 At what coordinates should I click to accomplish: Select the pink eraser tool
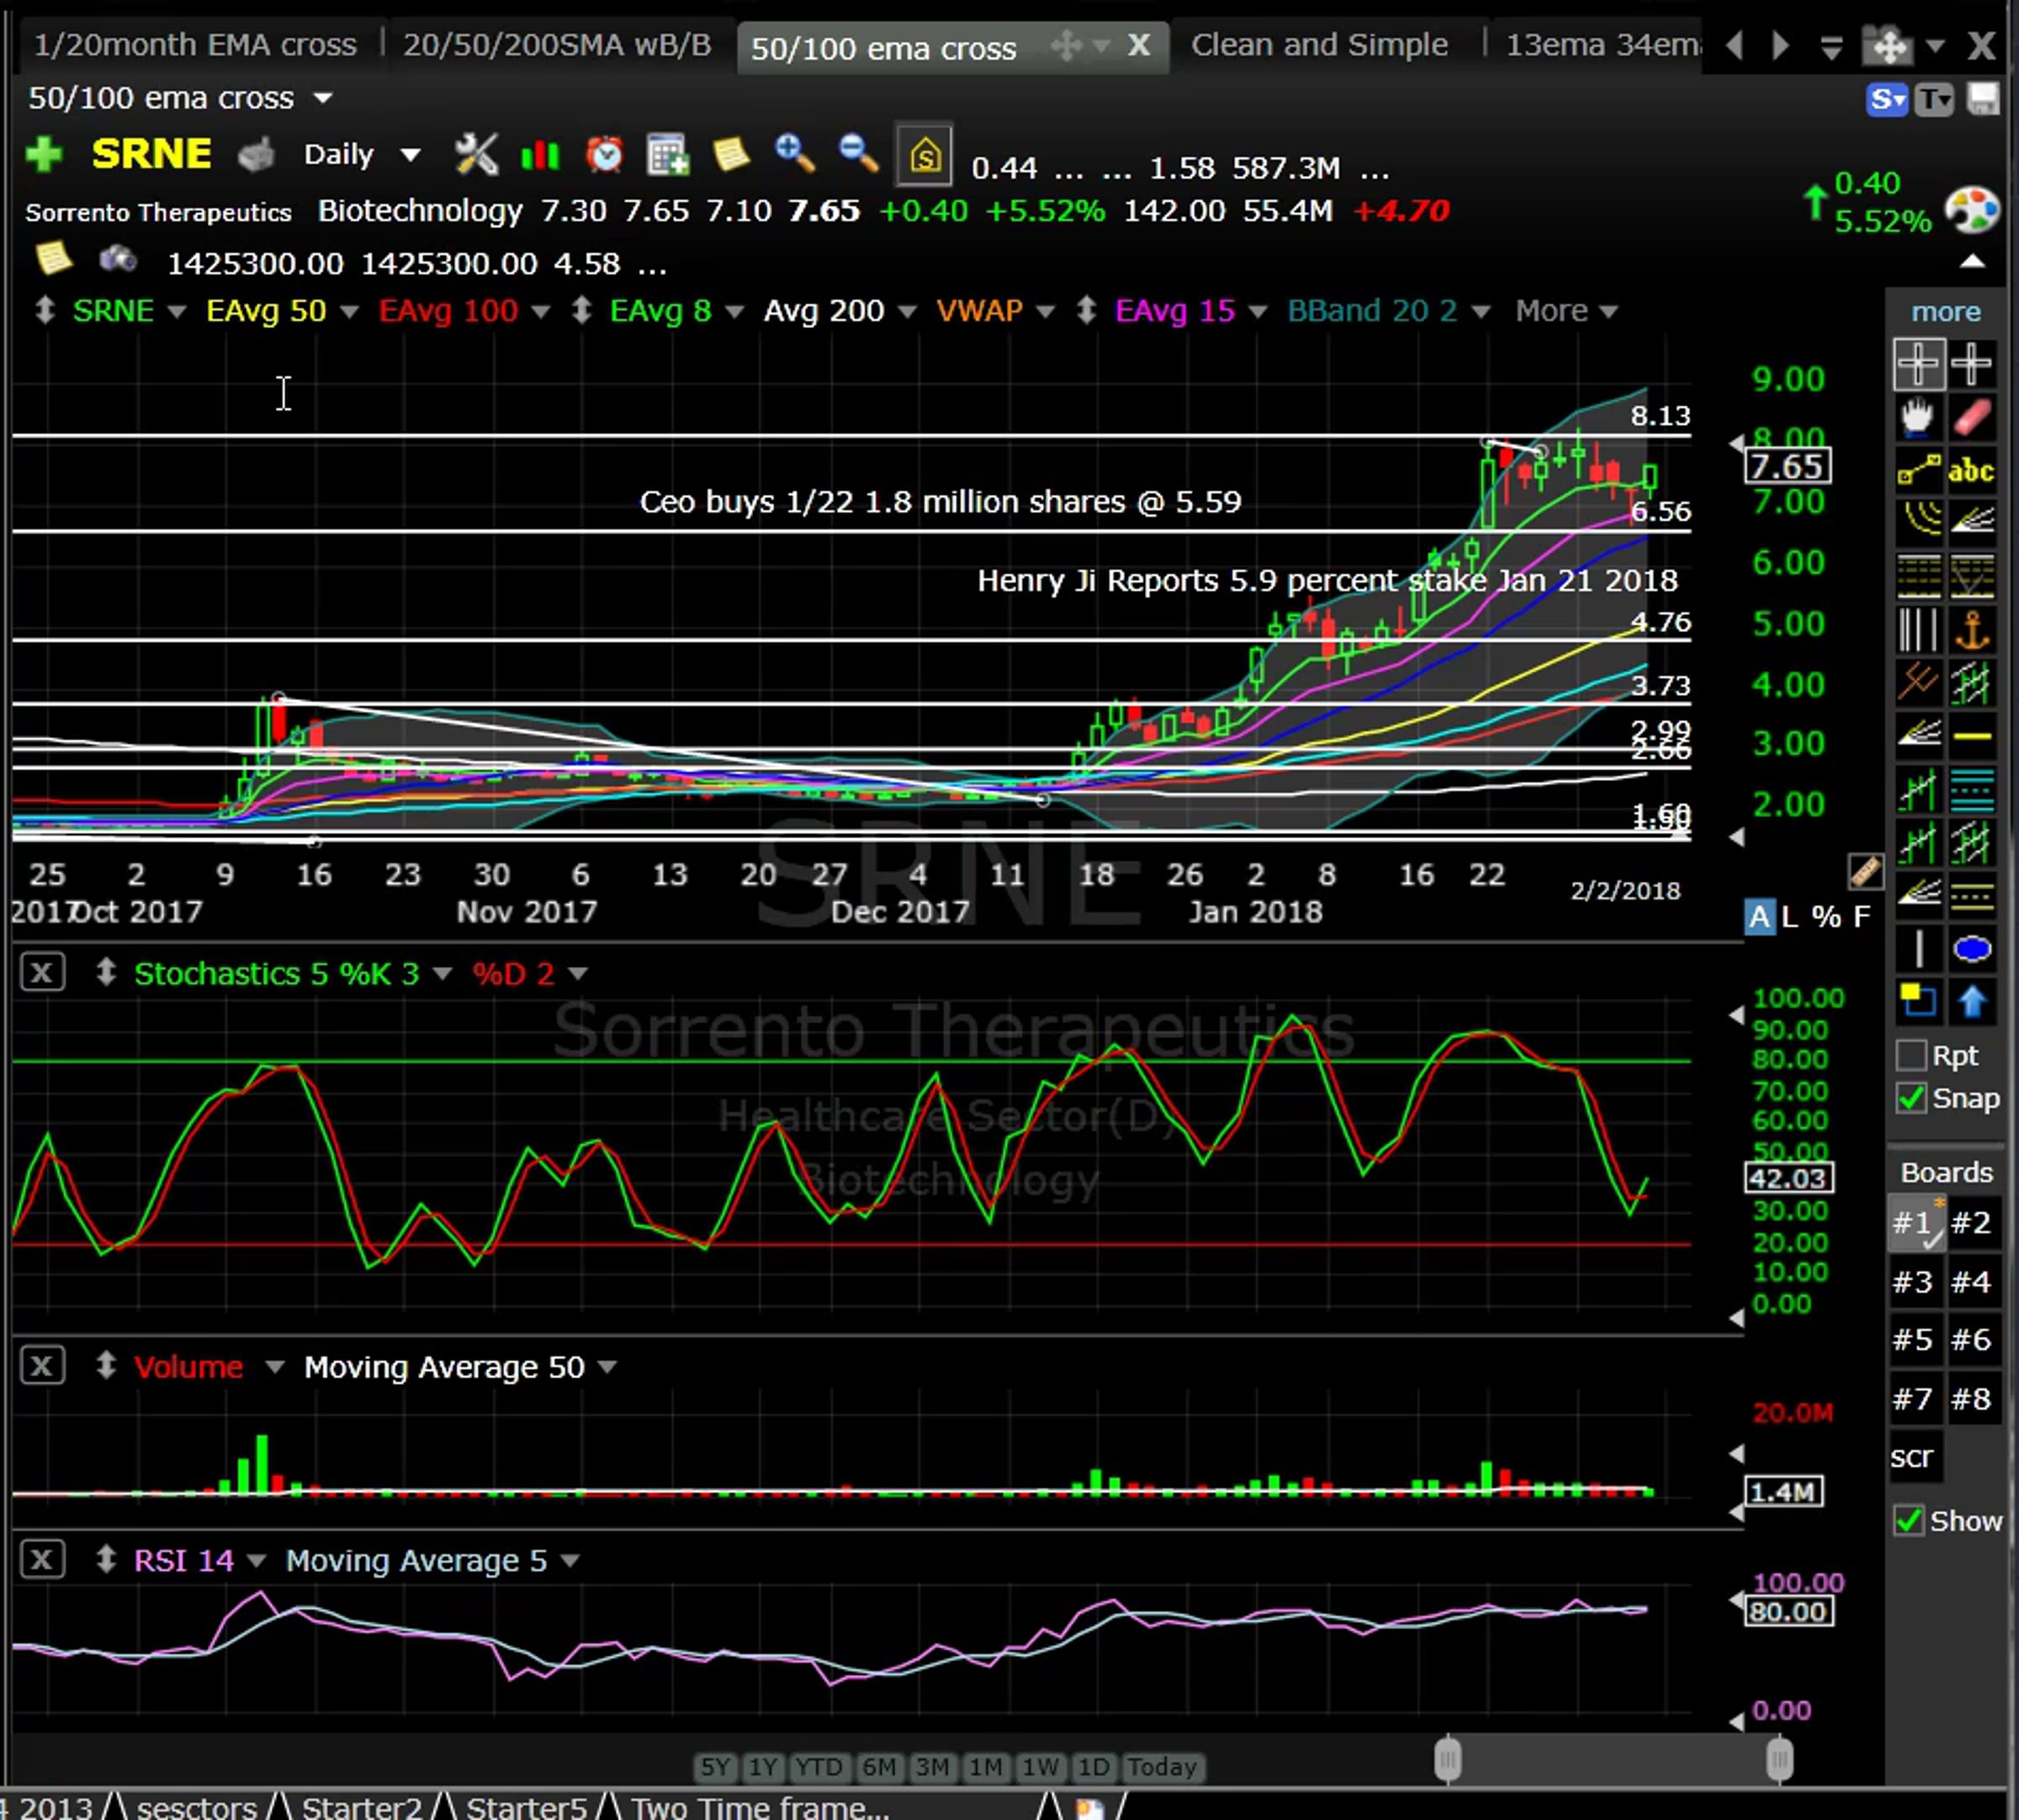[1972, 417]
